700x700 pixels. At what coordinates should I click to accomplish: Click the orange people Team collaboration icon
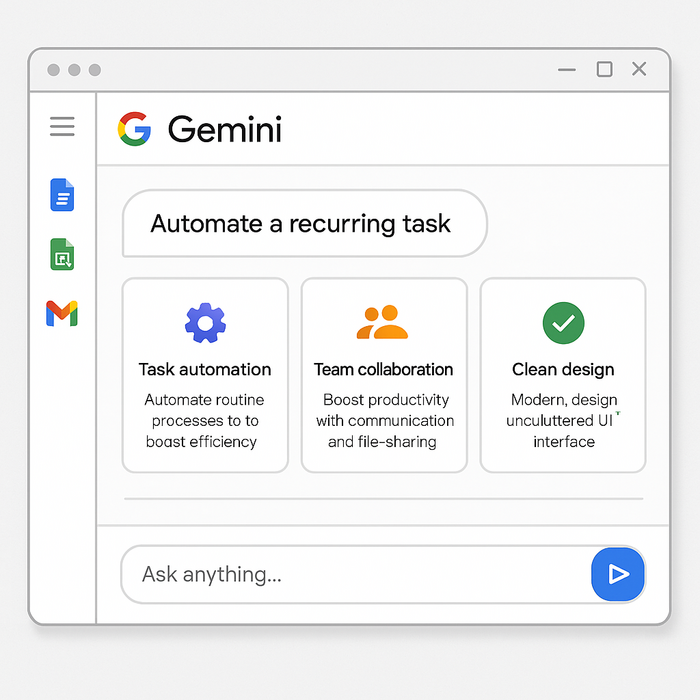coord(382,322)
